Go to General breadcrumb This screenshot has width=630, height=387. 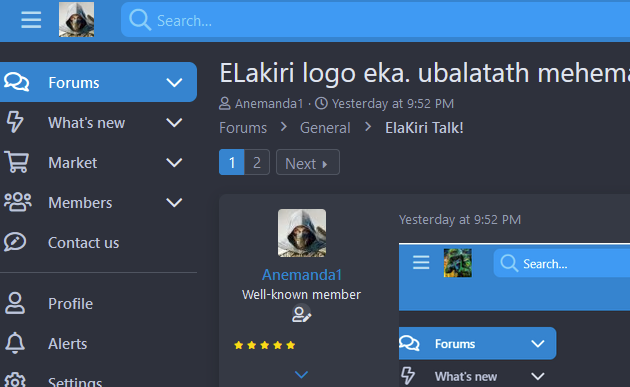[325, 128]
